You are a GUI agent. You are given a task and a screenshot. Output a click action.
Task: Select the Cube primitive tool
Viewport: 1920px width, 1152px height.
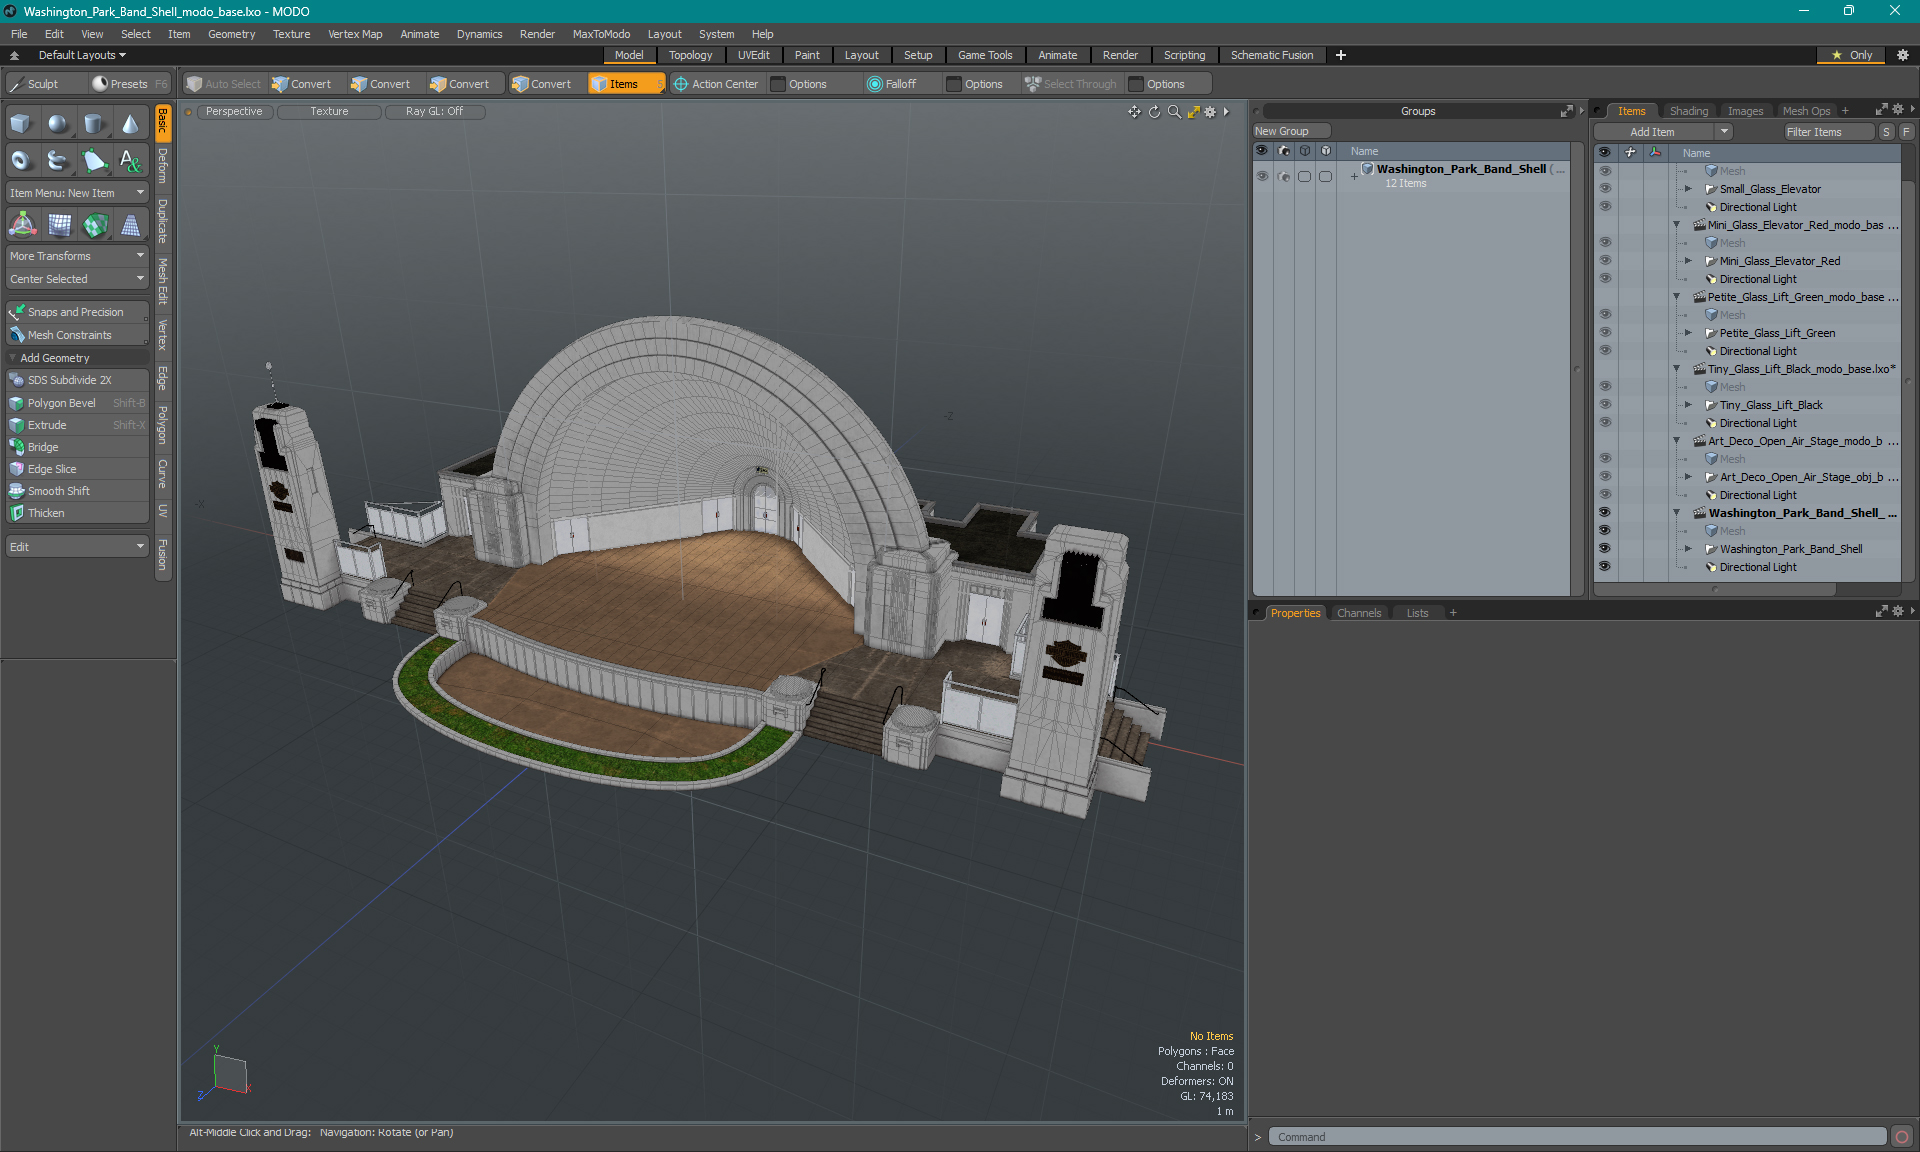[x=22, y=124]
